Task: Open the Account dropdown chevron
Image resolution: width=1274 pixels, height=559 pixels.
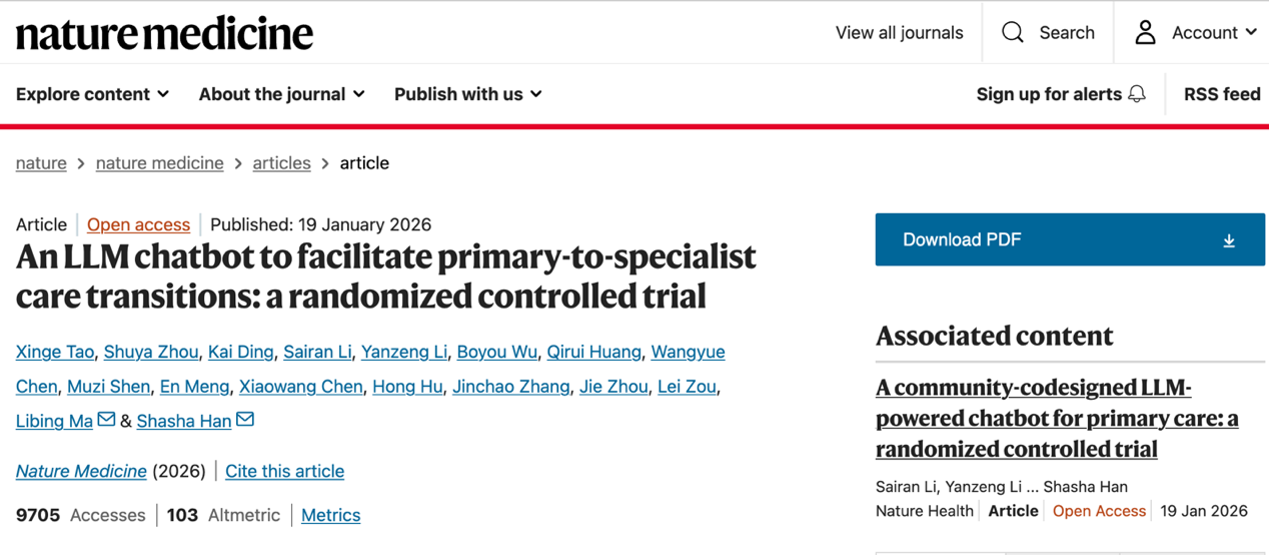Action: click(1250, 33)
